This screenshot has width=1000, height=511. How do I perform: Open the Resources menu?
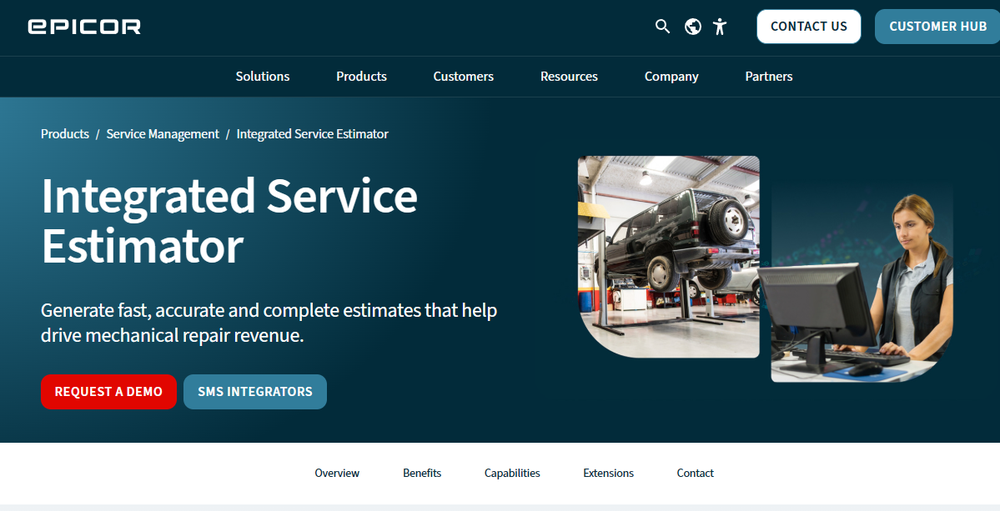pos(569,77)
